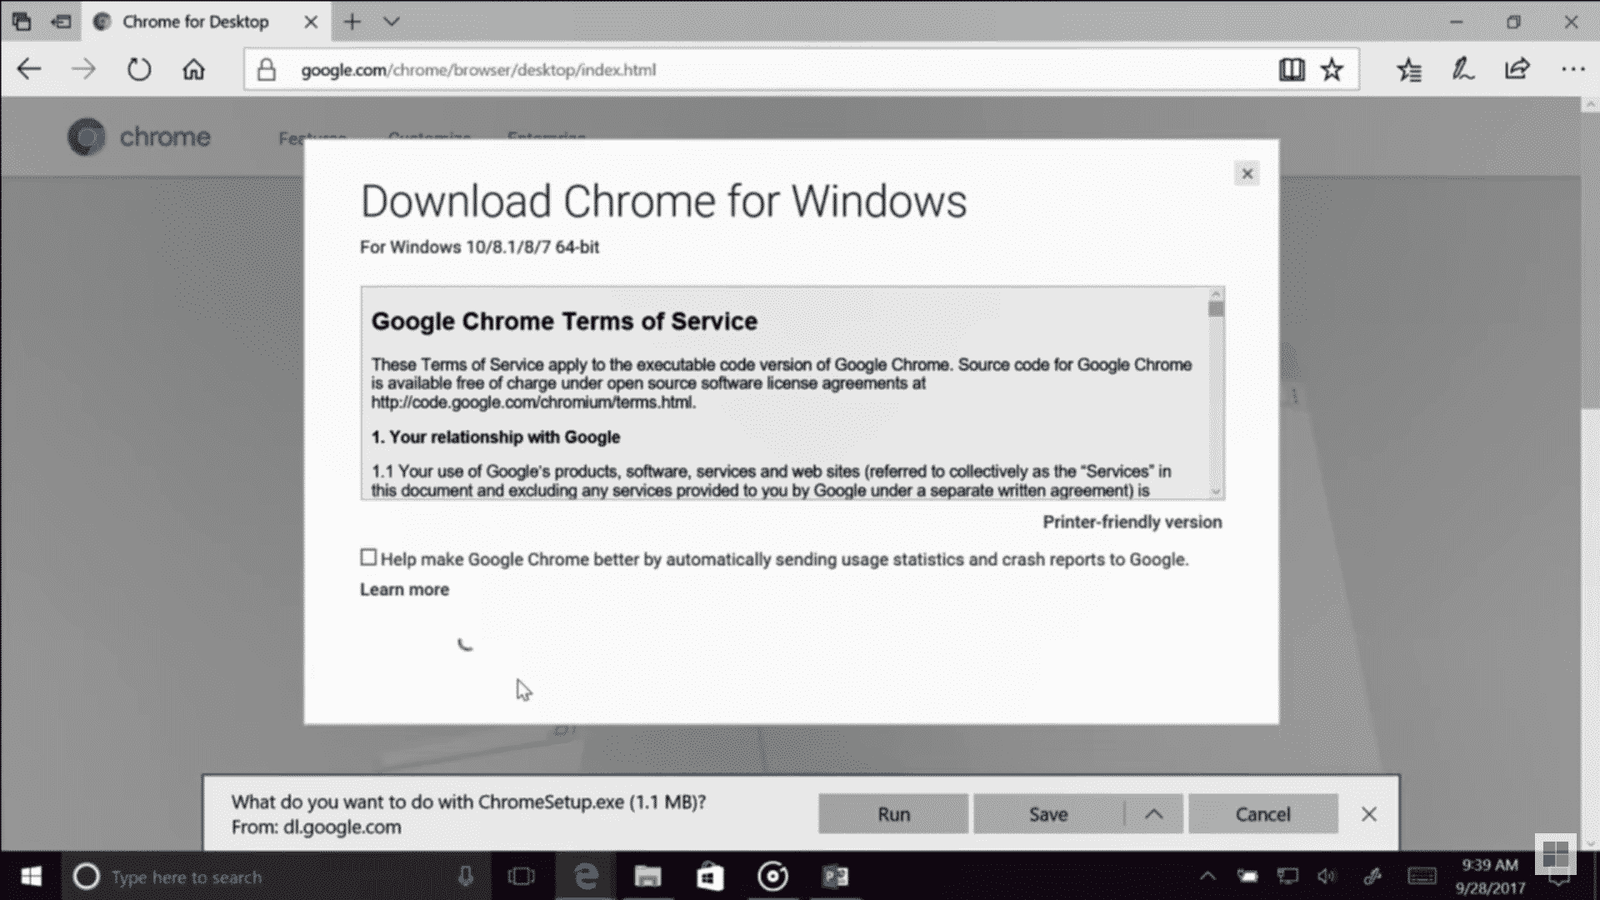
Task: Refresh the current page
Action: (139, 69)
